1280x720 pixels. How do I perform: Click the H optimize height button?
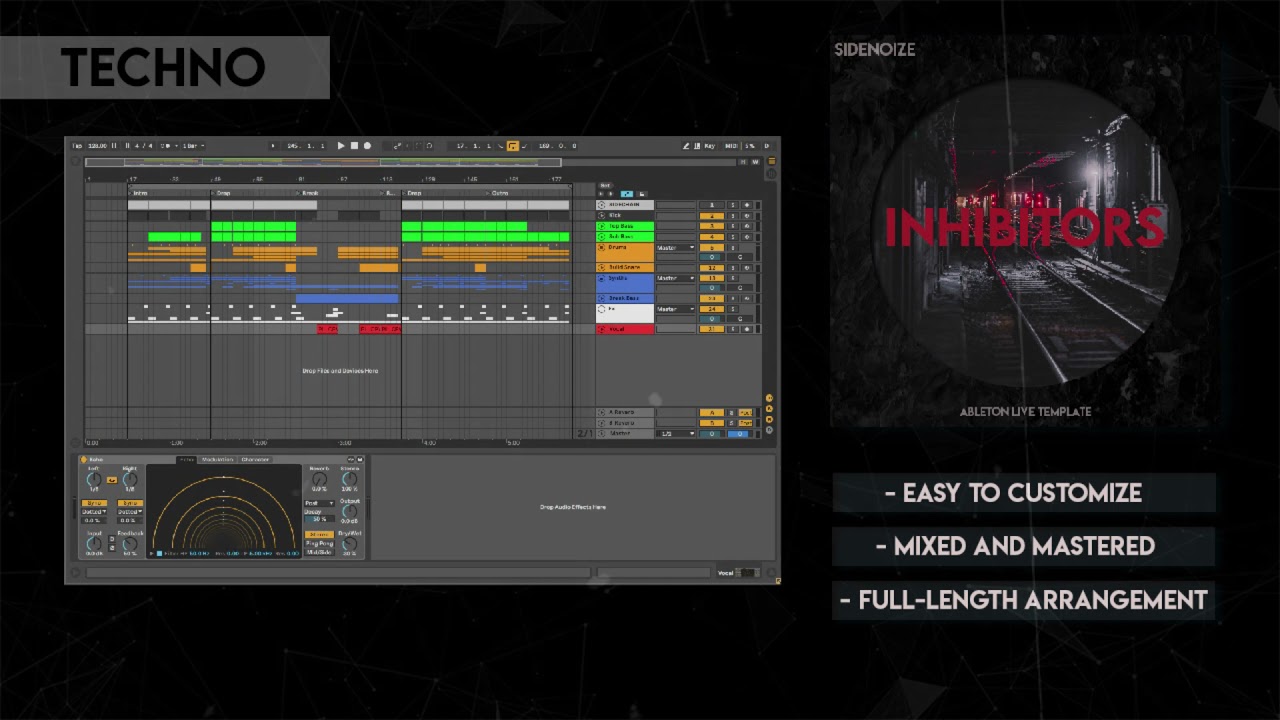click(743, 162)
